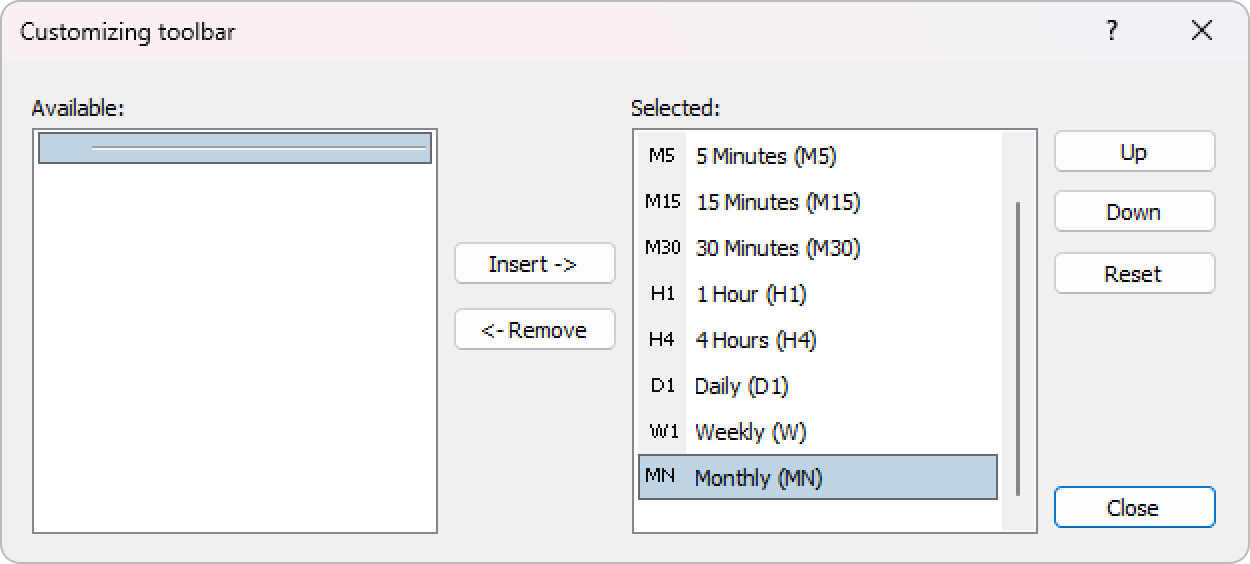Image resolution: width=1250 pixels, height=564 pixels.
Task: Click the <- Remove button
Action: [x=535, y=330]
